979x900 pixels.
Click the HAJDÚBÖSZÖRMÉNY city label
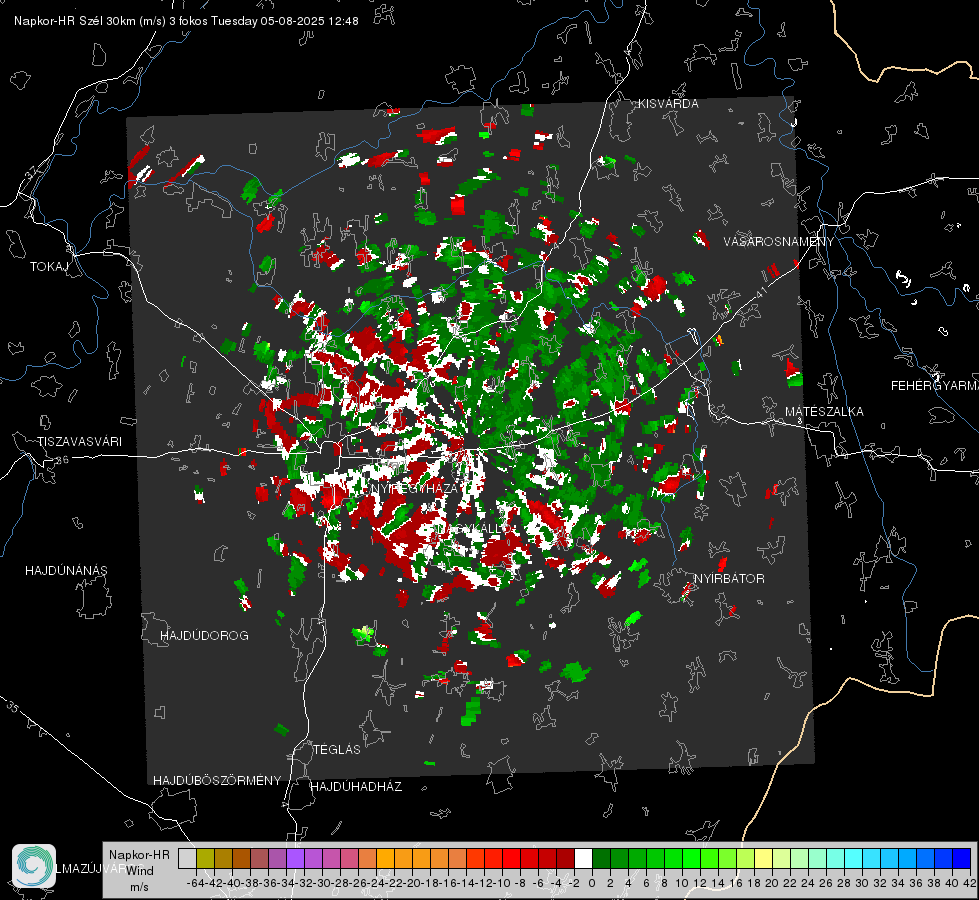click(217, 781)
